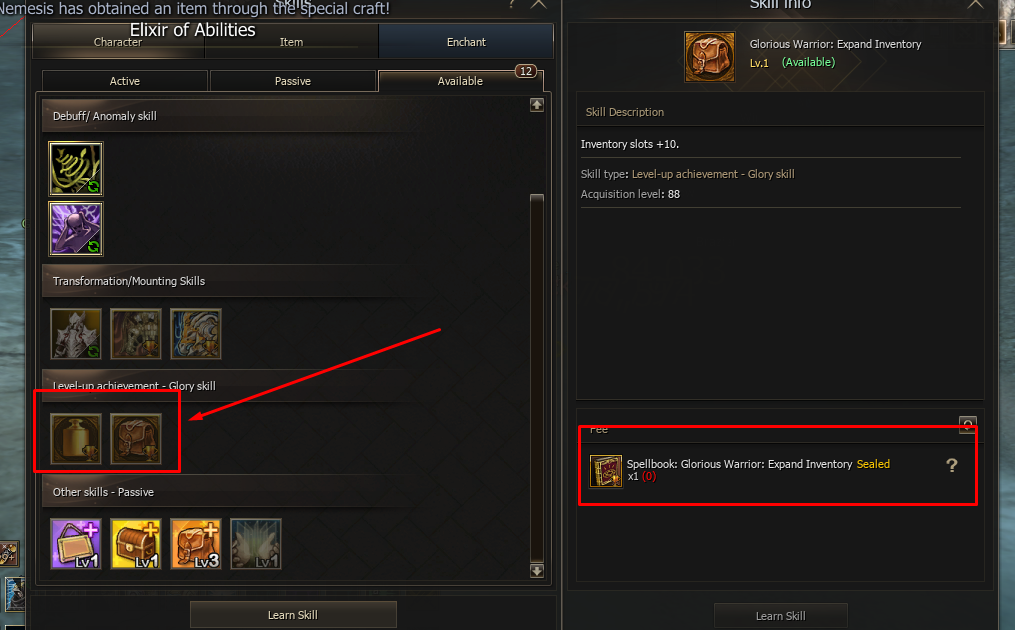Select the Expand Inventory backpack Glory skill
Image resolution: width=1015 pixels, height=630 pixels.
pos(136,439)
